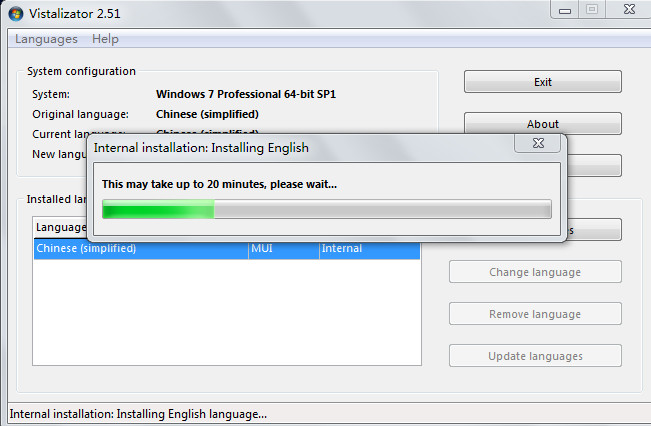Click the System: label

click(x=51, y=94)
